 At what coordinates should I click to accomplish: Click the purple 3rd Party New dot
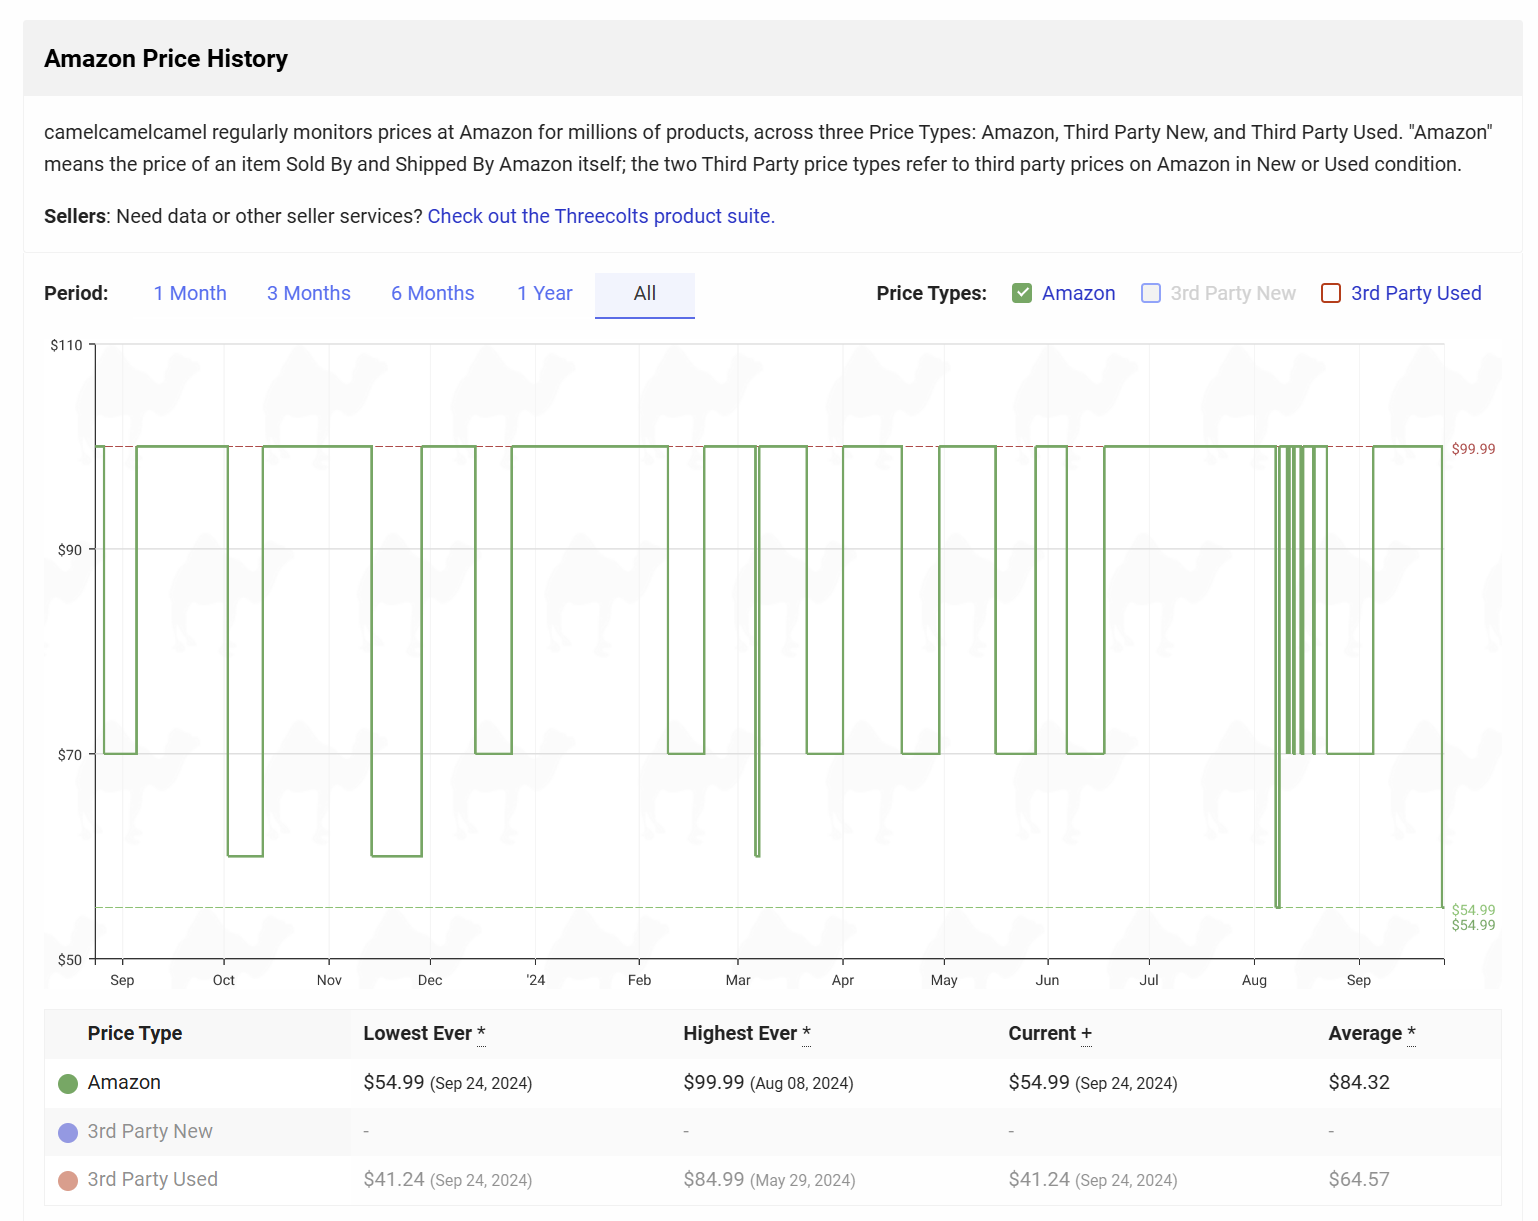[x=68, y=1133]
